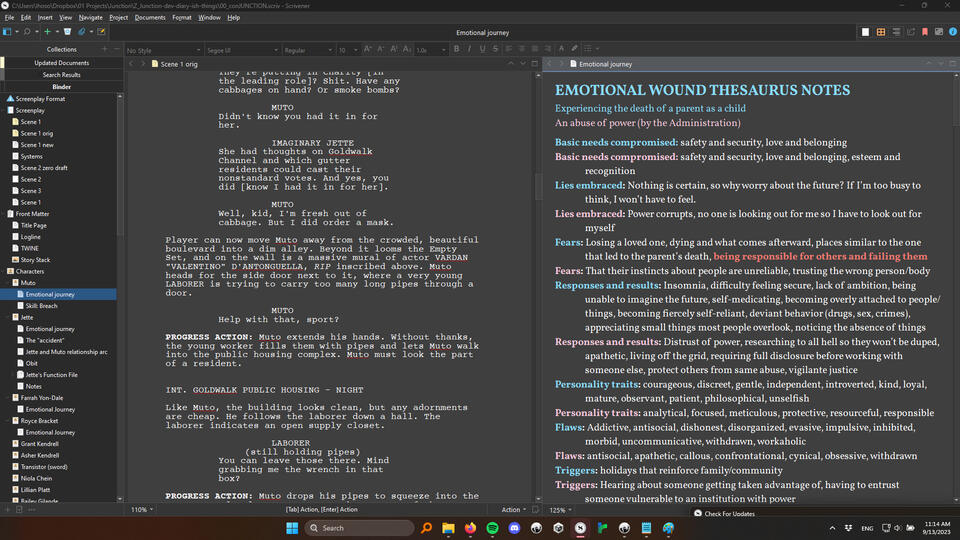Select the Search Results collection
This screenshot has height=540, width=960.
[61, 75]
